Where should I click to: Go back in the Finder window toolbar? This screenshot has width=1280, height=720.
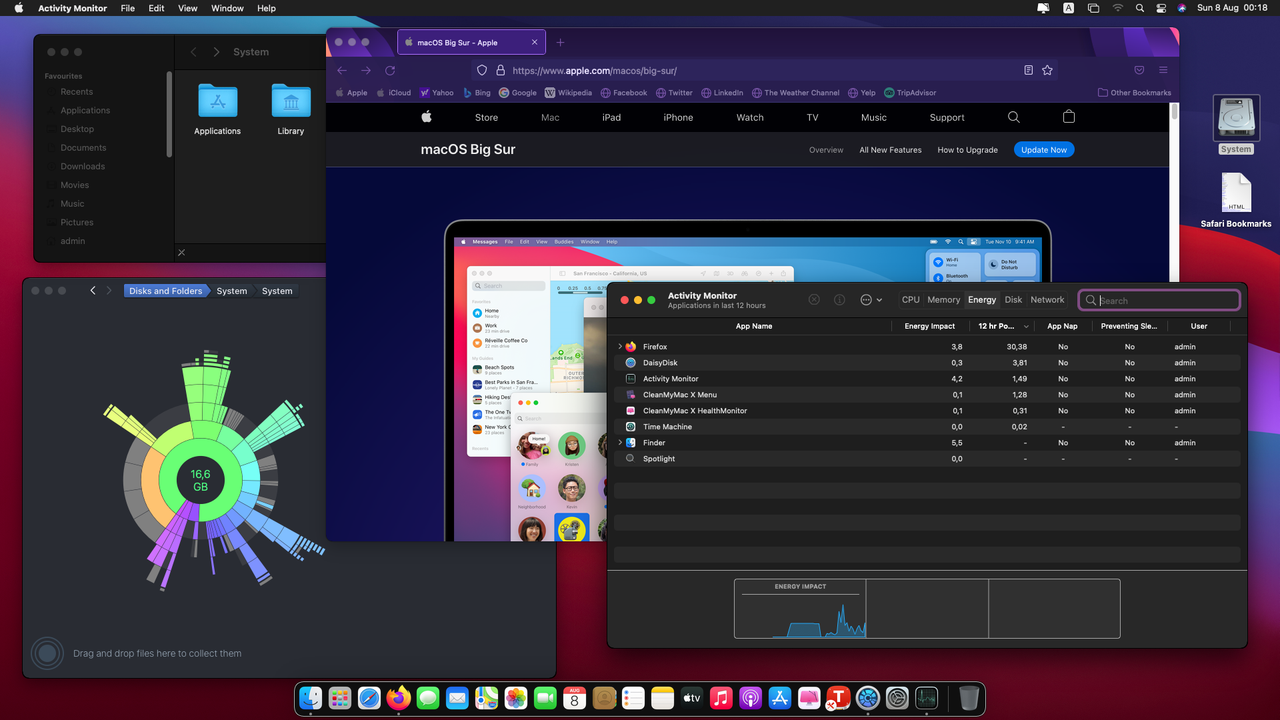(194, 52)
